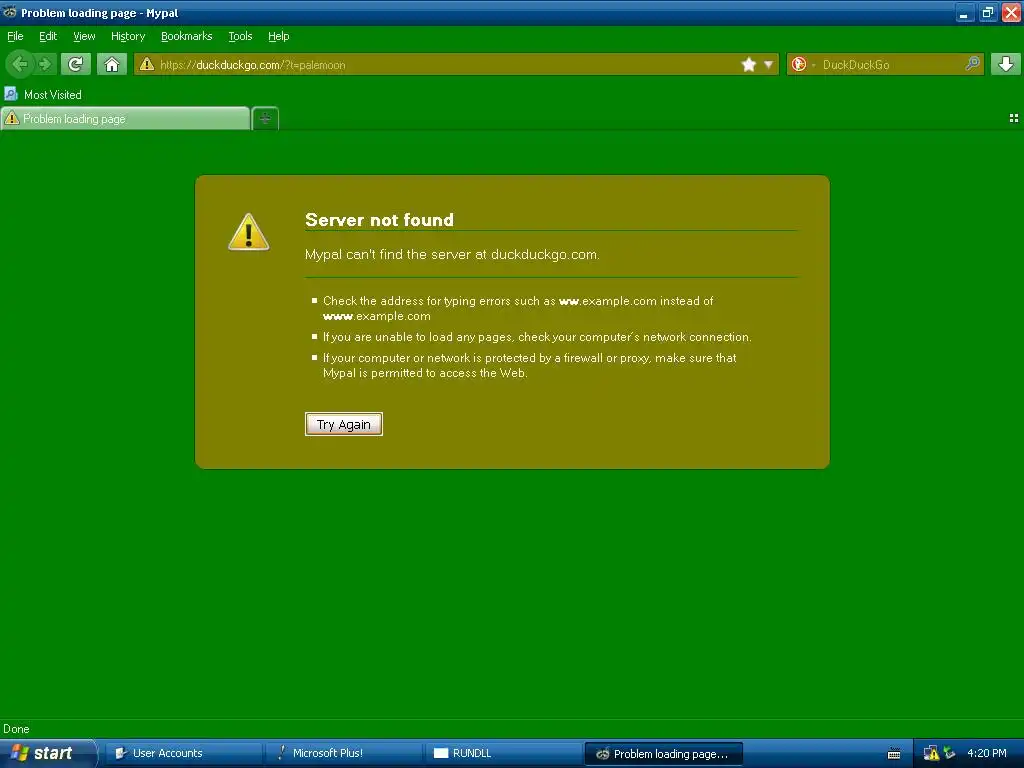The height and width of the screenshot is (768, 1024).
Task: Click the address bar warning icon
Action: click(x=147, y=64)
